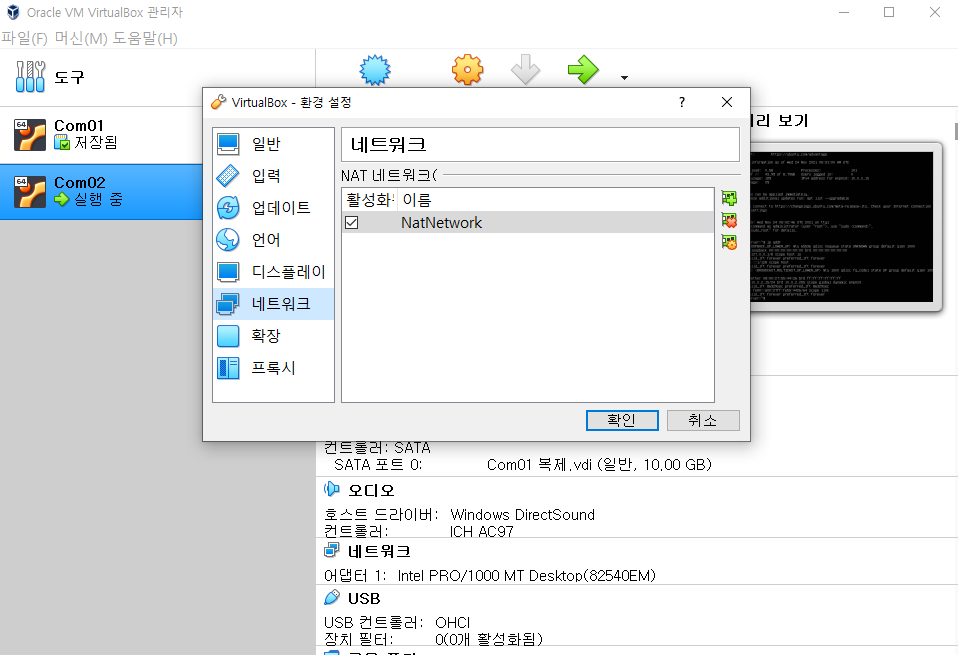Open the USB section header

[364, 598]
